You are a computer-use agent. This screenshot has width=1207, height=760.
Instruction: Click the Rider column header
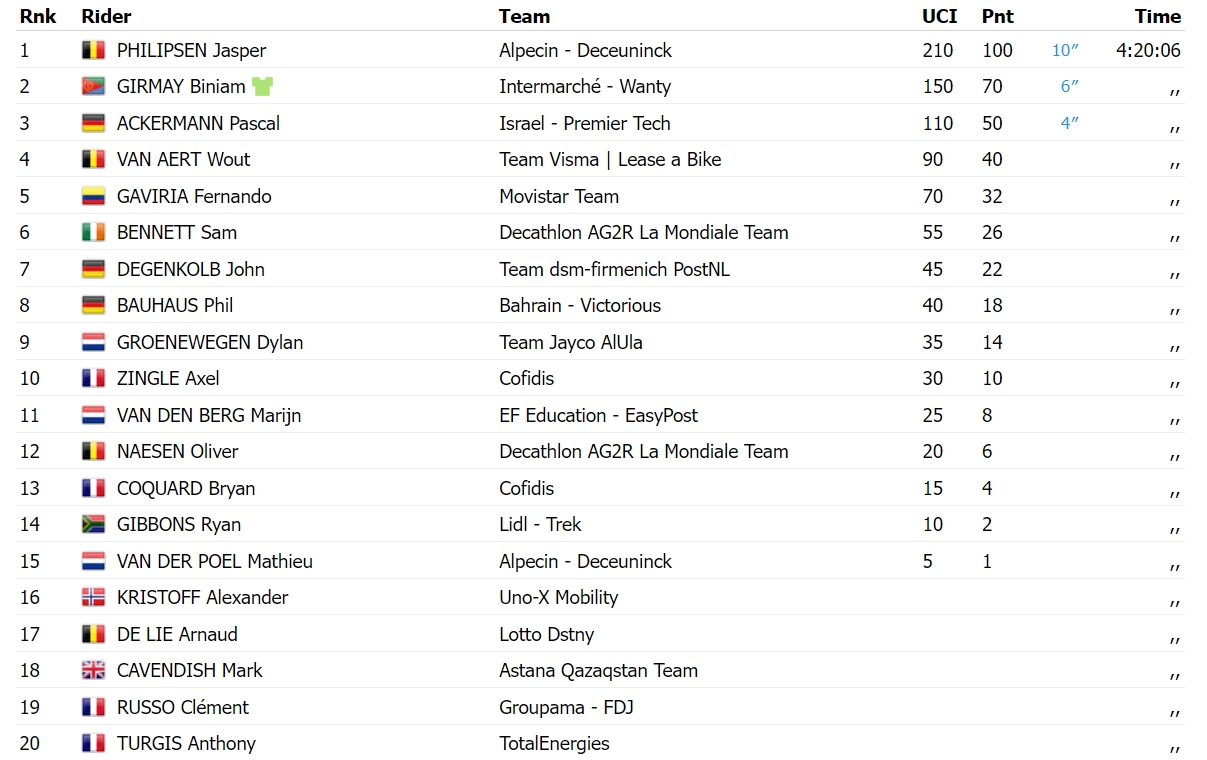[106, 16]
